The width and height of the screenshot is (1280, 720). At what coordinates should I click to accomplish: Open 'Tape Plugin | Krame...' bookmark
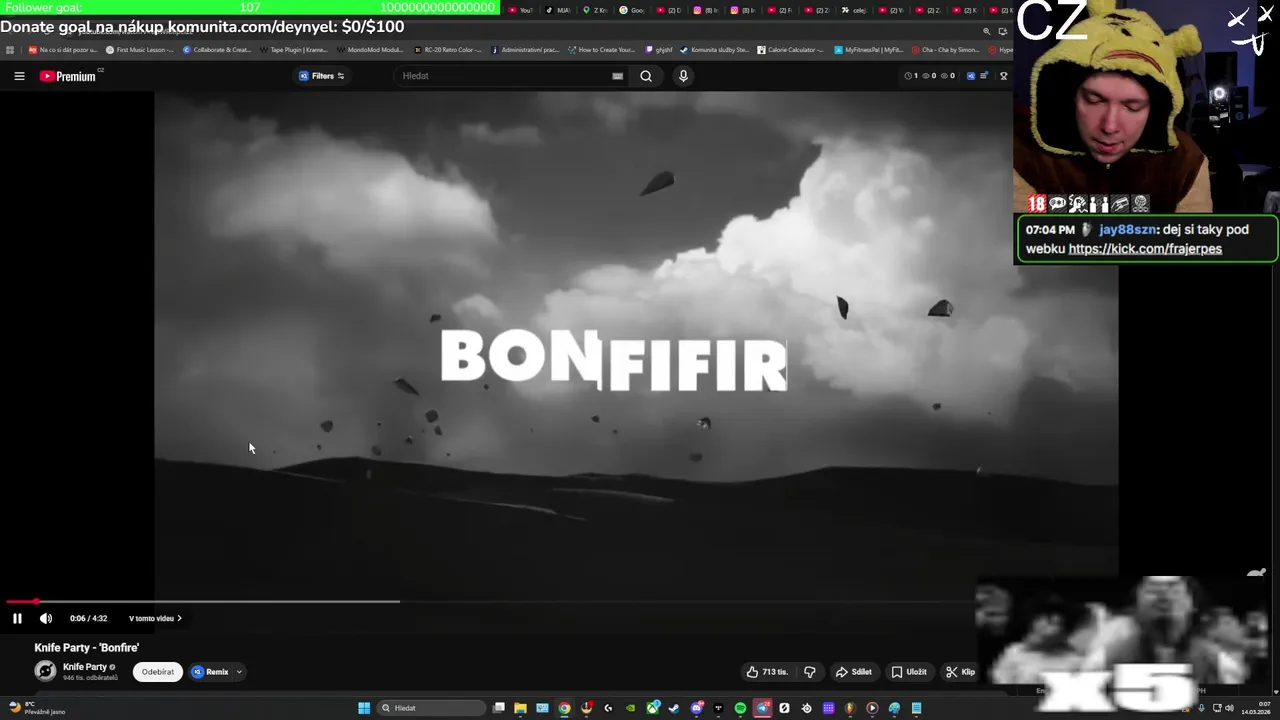coord(294,49)
